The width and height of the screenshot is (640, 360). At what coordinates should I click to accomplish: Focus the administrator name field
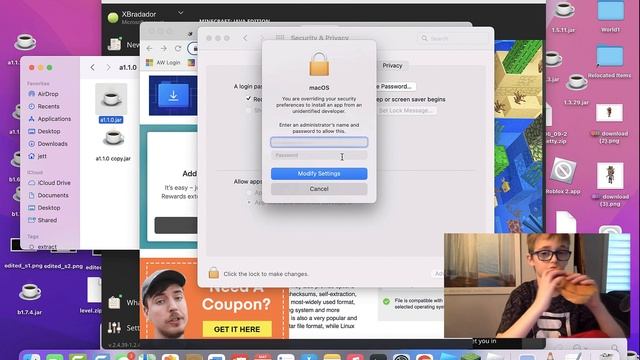click(x=319, y=142)
